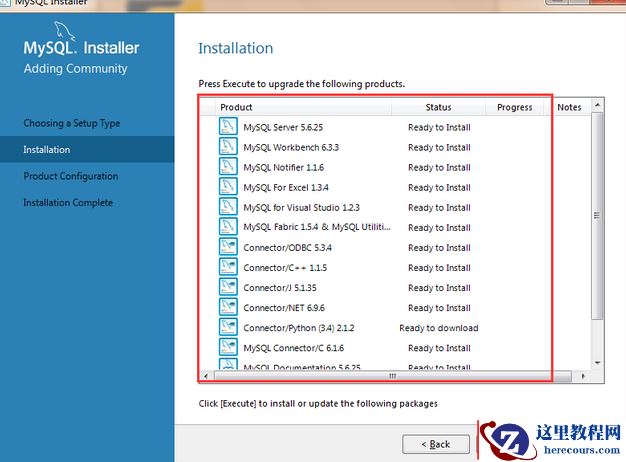
Task: Sort by the Status column header
Action: [x=438, y=107]
